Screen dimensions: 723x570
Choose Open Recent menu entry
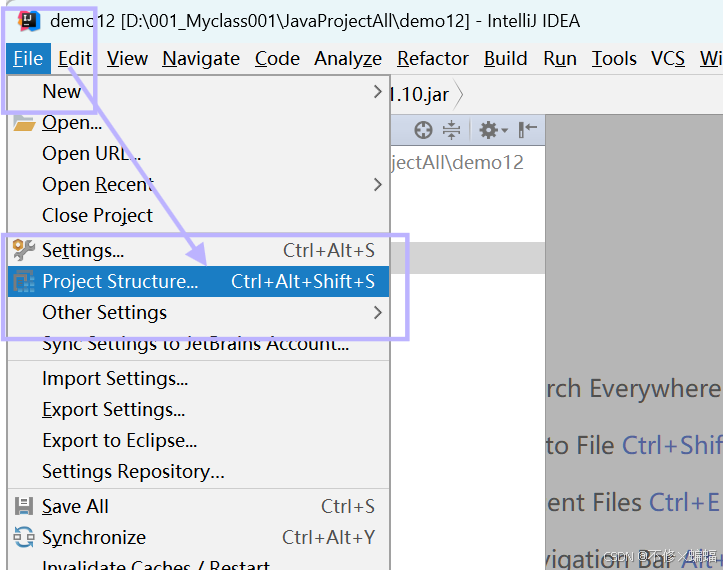[x=198, y=184]
